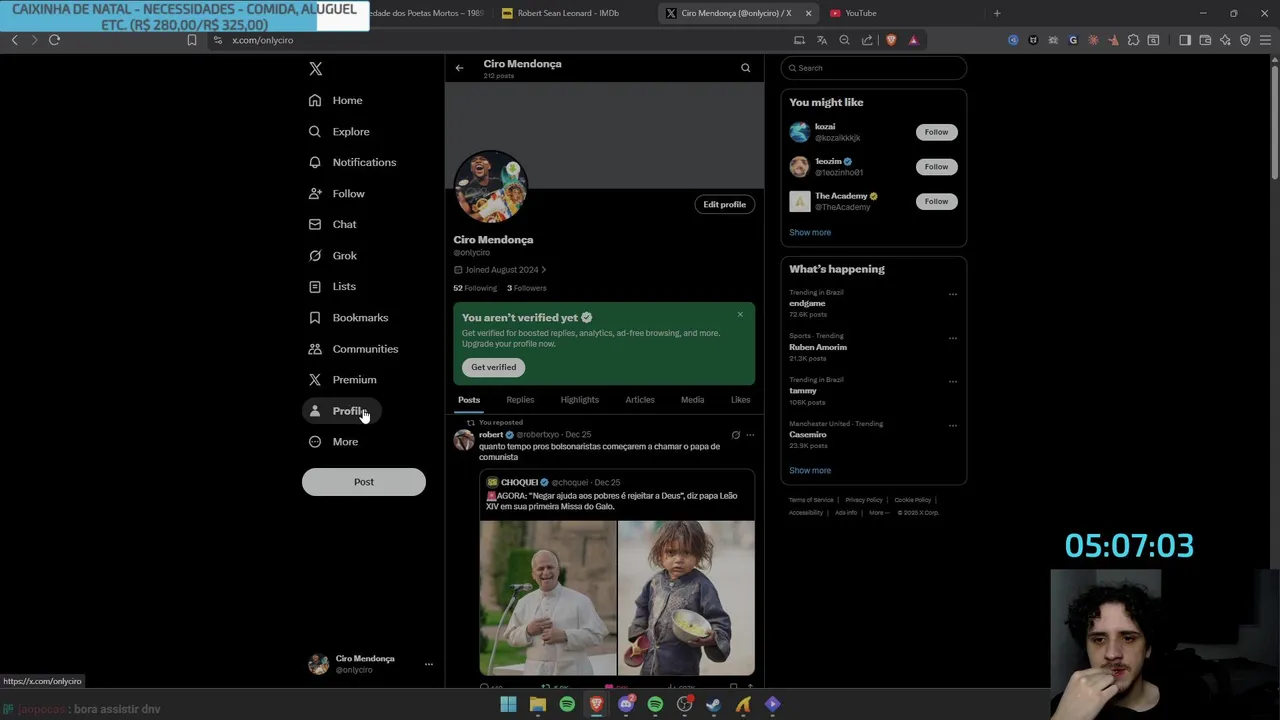The width and height of the screenshot is (1280, 720).
Task: Go to Home in the sidebar
Action: pyautogui.click(x=336, y=100)
